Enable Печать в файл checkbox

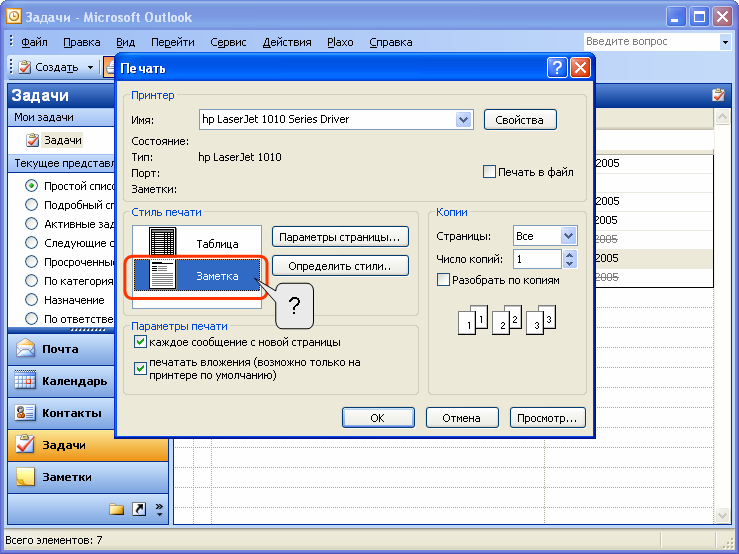coord(489,172)
